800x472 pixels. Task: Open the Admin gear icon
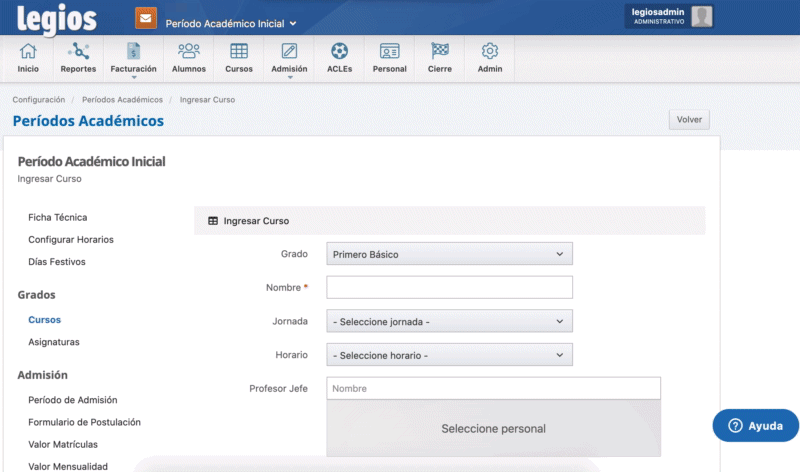[x=489, y=52]
